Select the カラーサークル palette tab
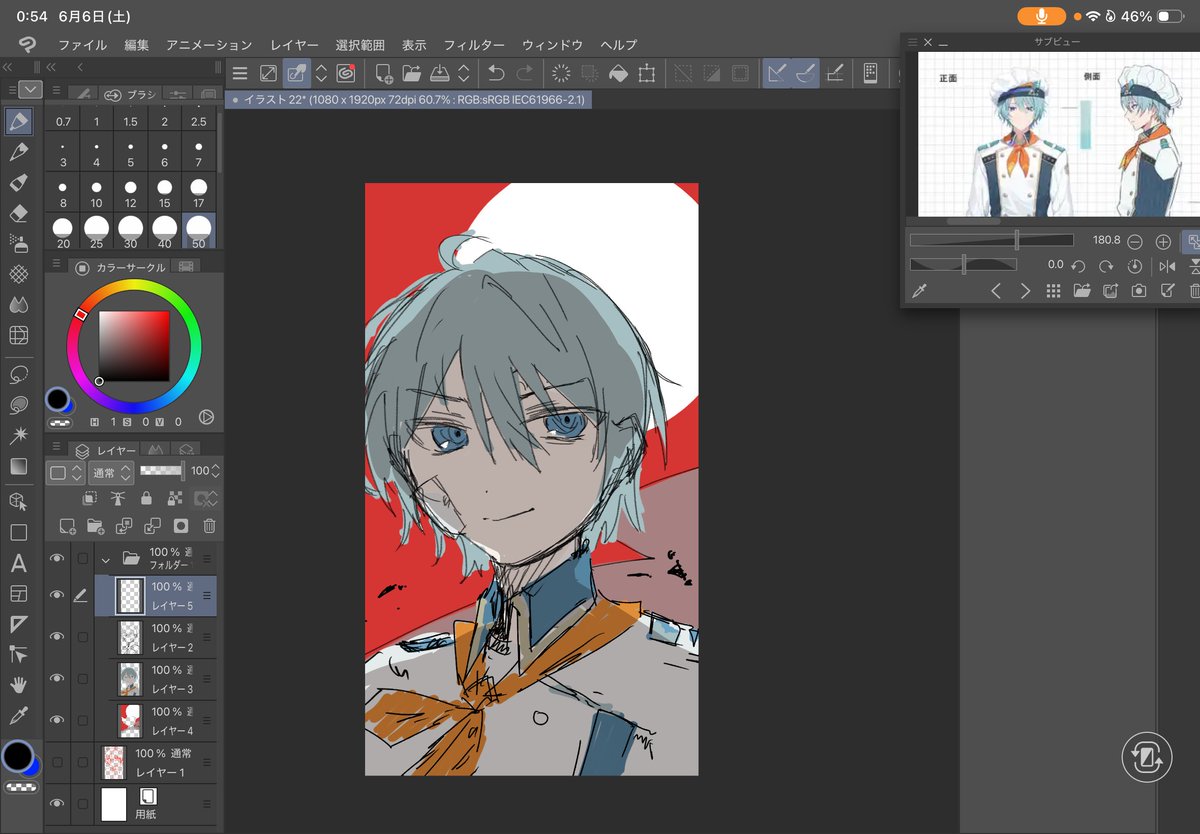Image resolution: width=1200 pixels, height=834 pixels. pyautogui.click(x=121, y=267)
